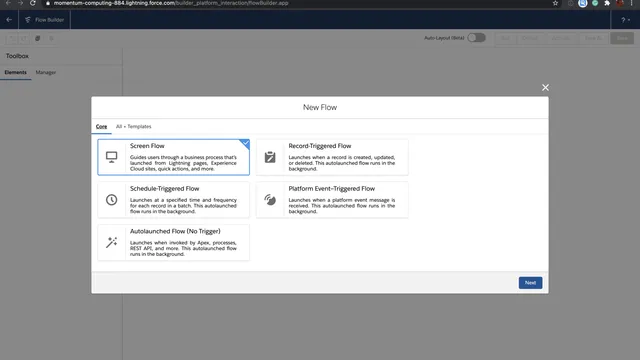The height and width of the screenshot is (360, 640).
Task: Click the undo button in canvas toolbar
Action: [12, 38]
